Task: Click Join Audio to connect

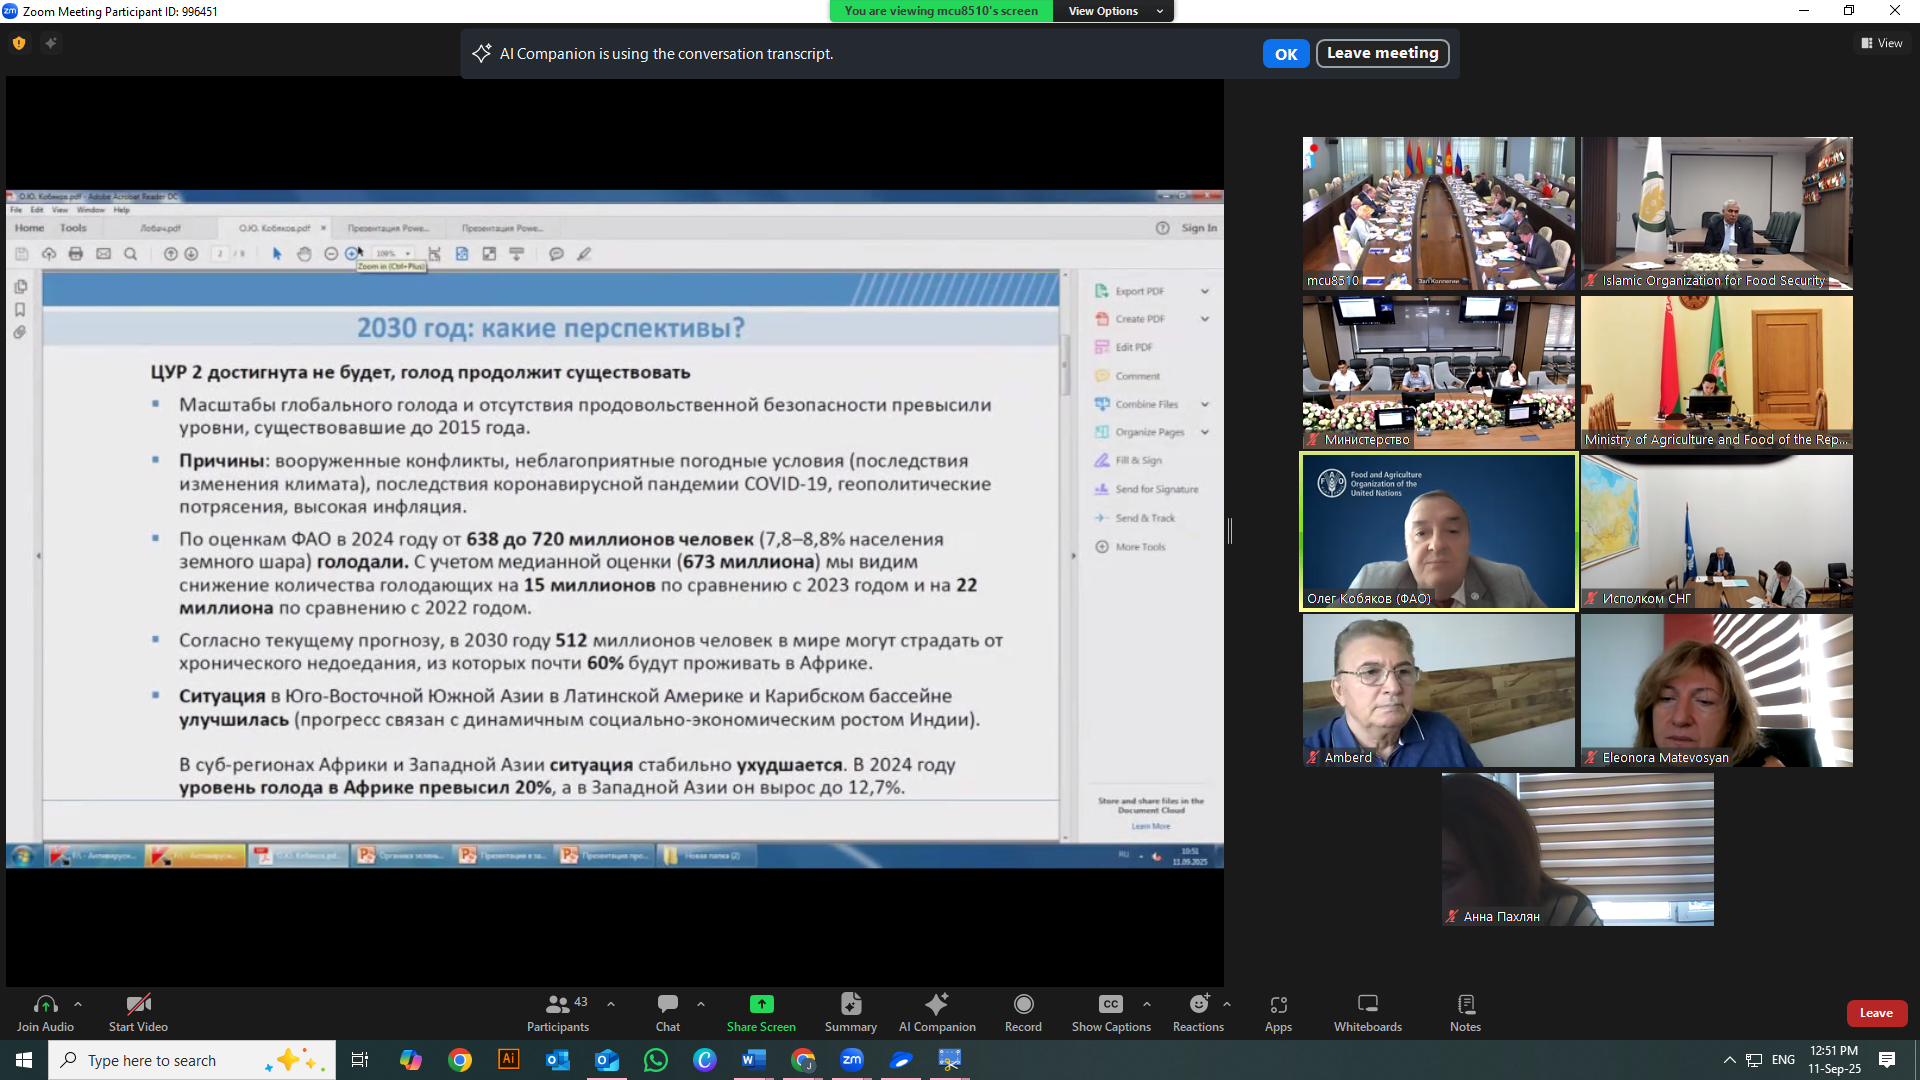Action: (x=45, y=1005)
